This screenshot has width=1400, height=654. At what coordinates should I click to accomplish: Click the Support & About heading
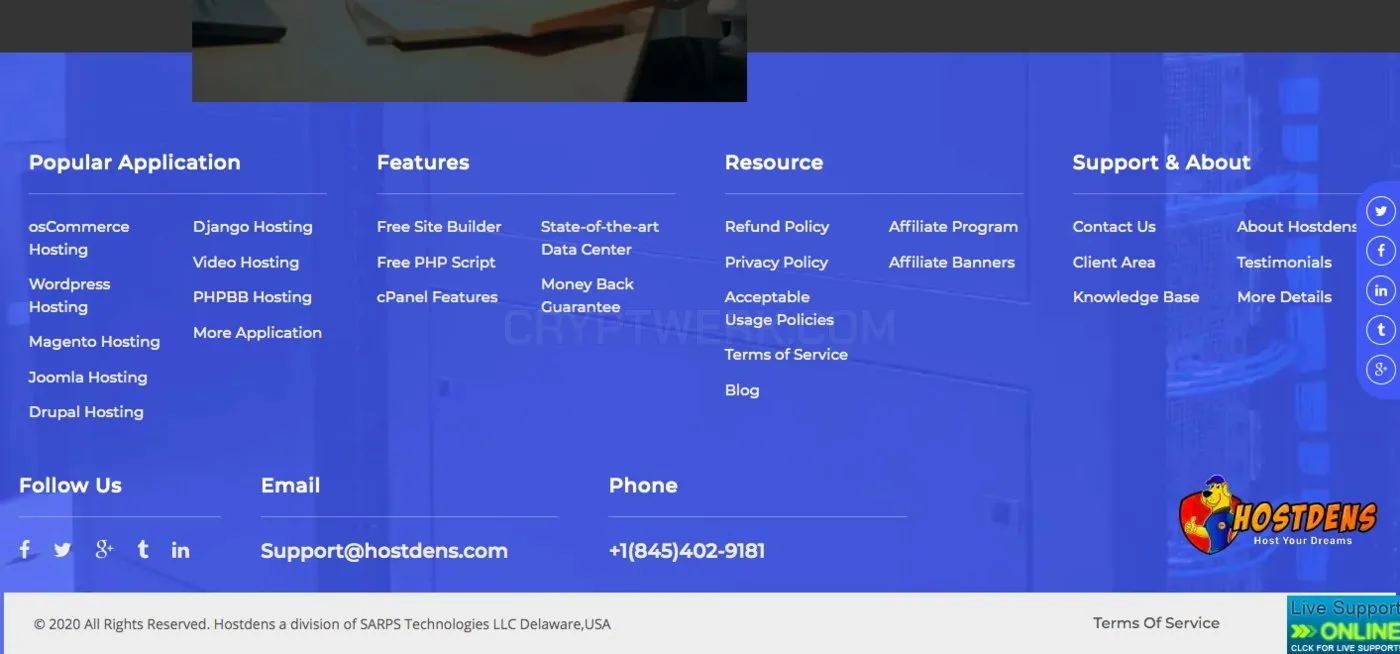[1162, 162]
